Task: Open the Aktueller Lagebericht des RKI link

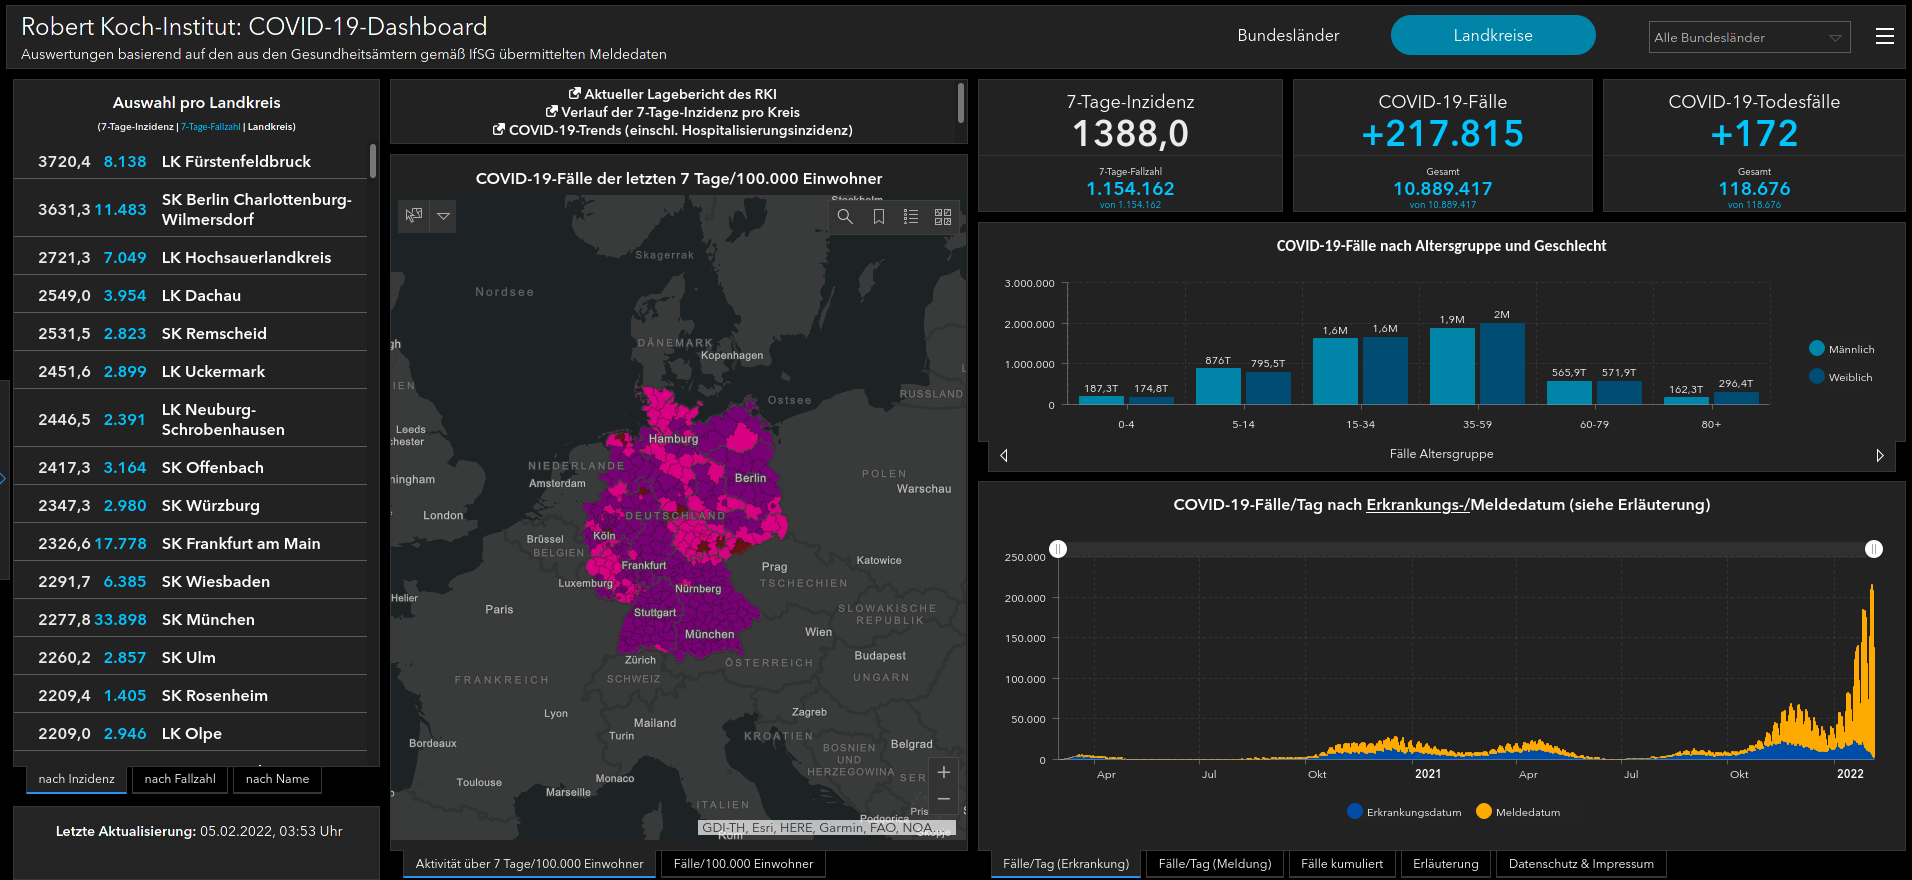Action: [x=672, y=94]
